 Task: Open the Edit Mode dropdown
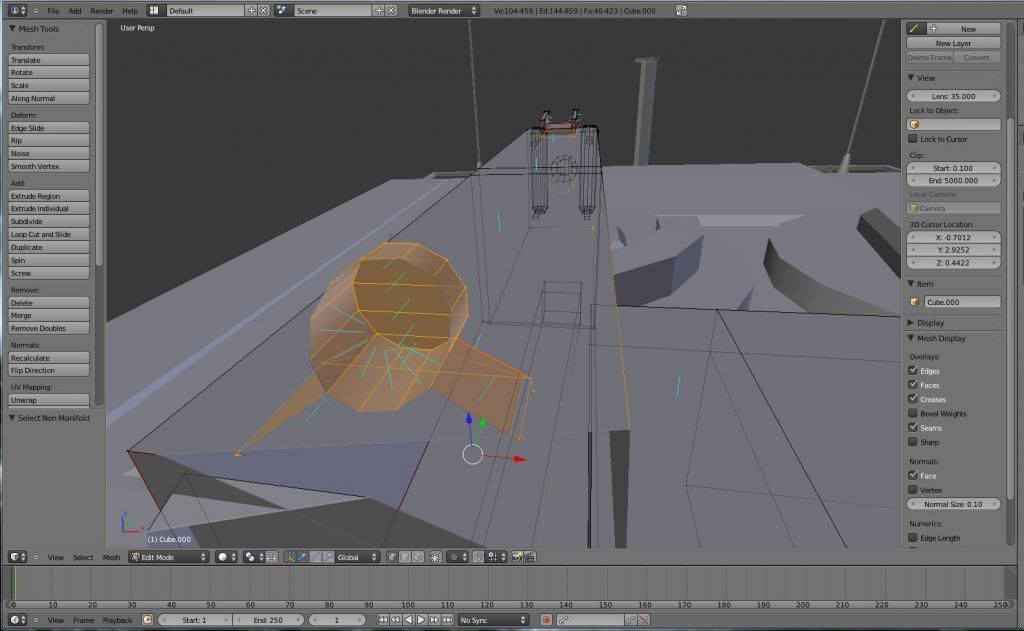pyautogui.click(x=168, y=557)
